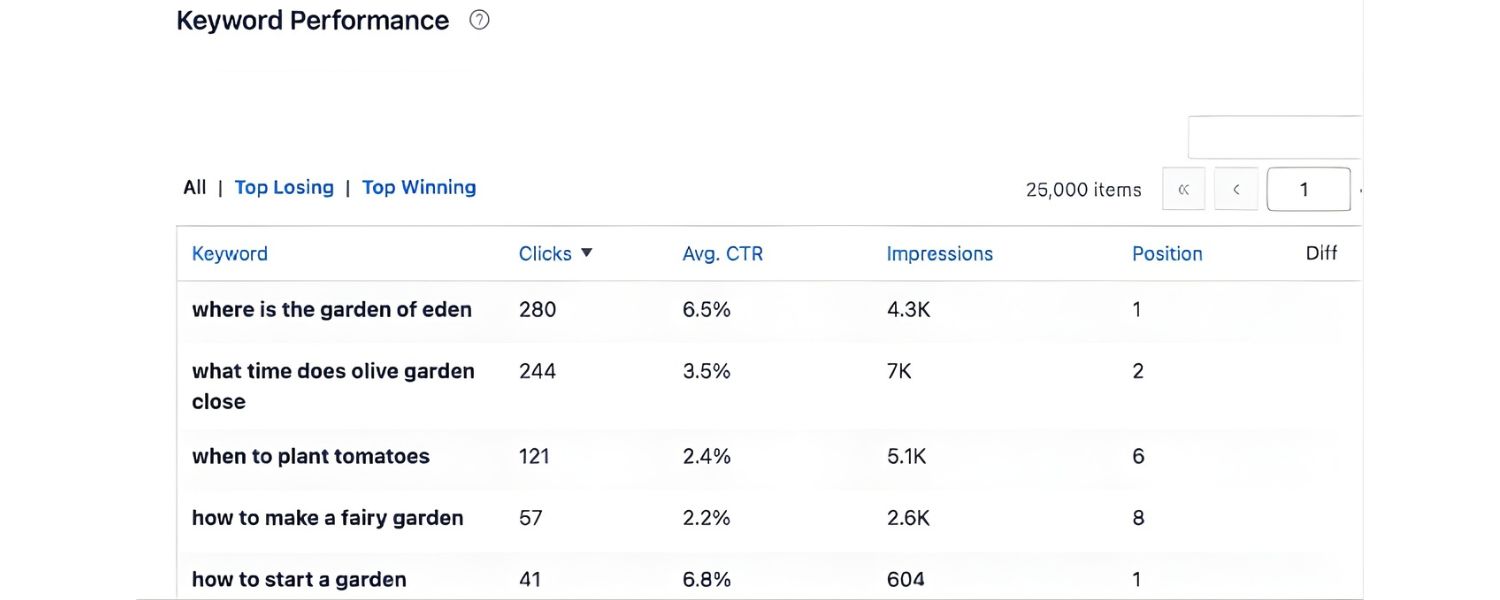Viewport: 1500px width, 600px height.
Task: Open the keyword 'where is the garden of eden'
Action: (332, 309)
